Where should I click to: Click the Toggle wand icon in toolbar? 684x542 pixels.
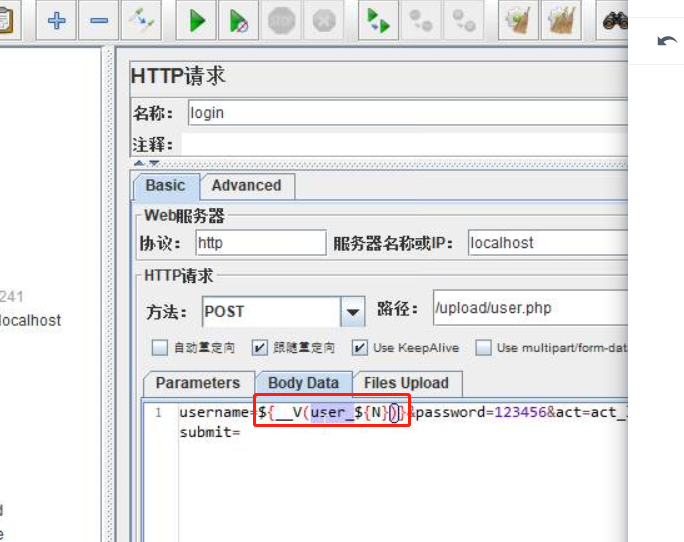pyautogui.click(x=141, y=20)
